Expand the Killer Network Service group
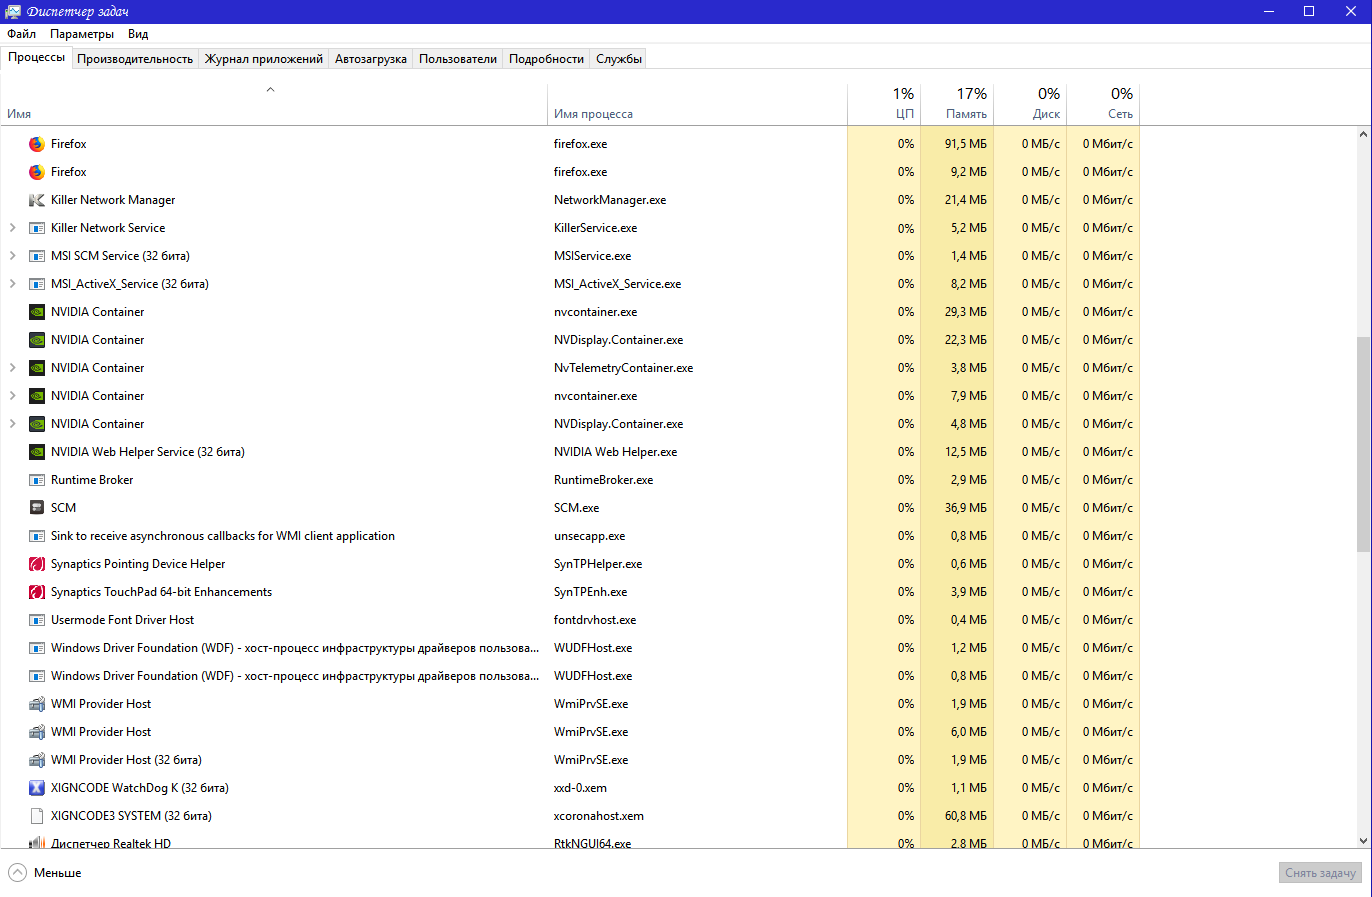This screenshot has width=1372, height=897. 12,228
